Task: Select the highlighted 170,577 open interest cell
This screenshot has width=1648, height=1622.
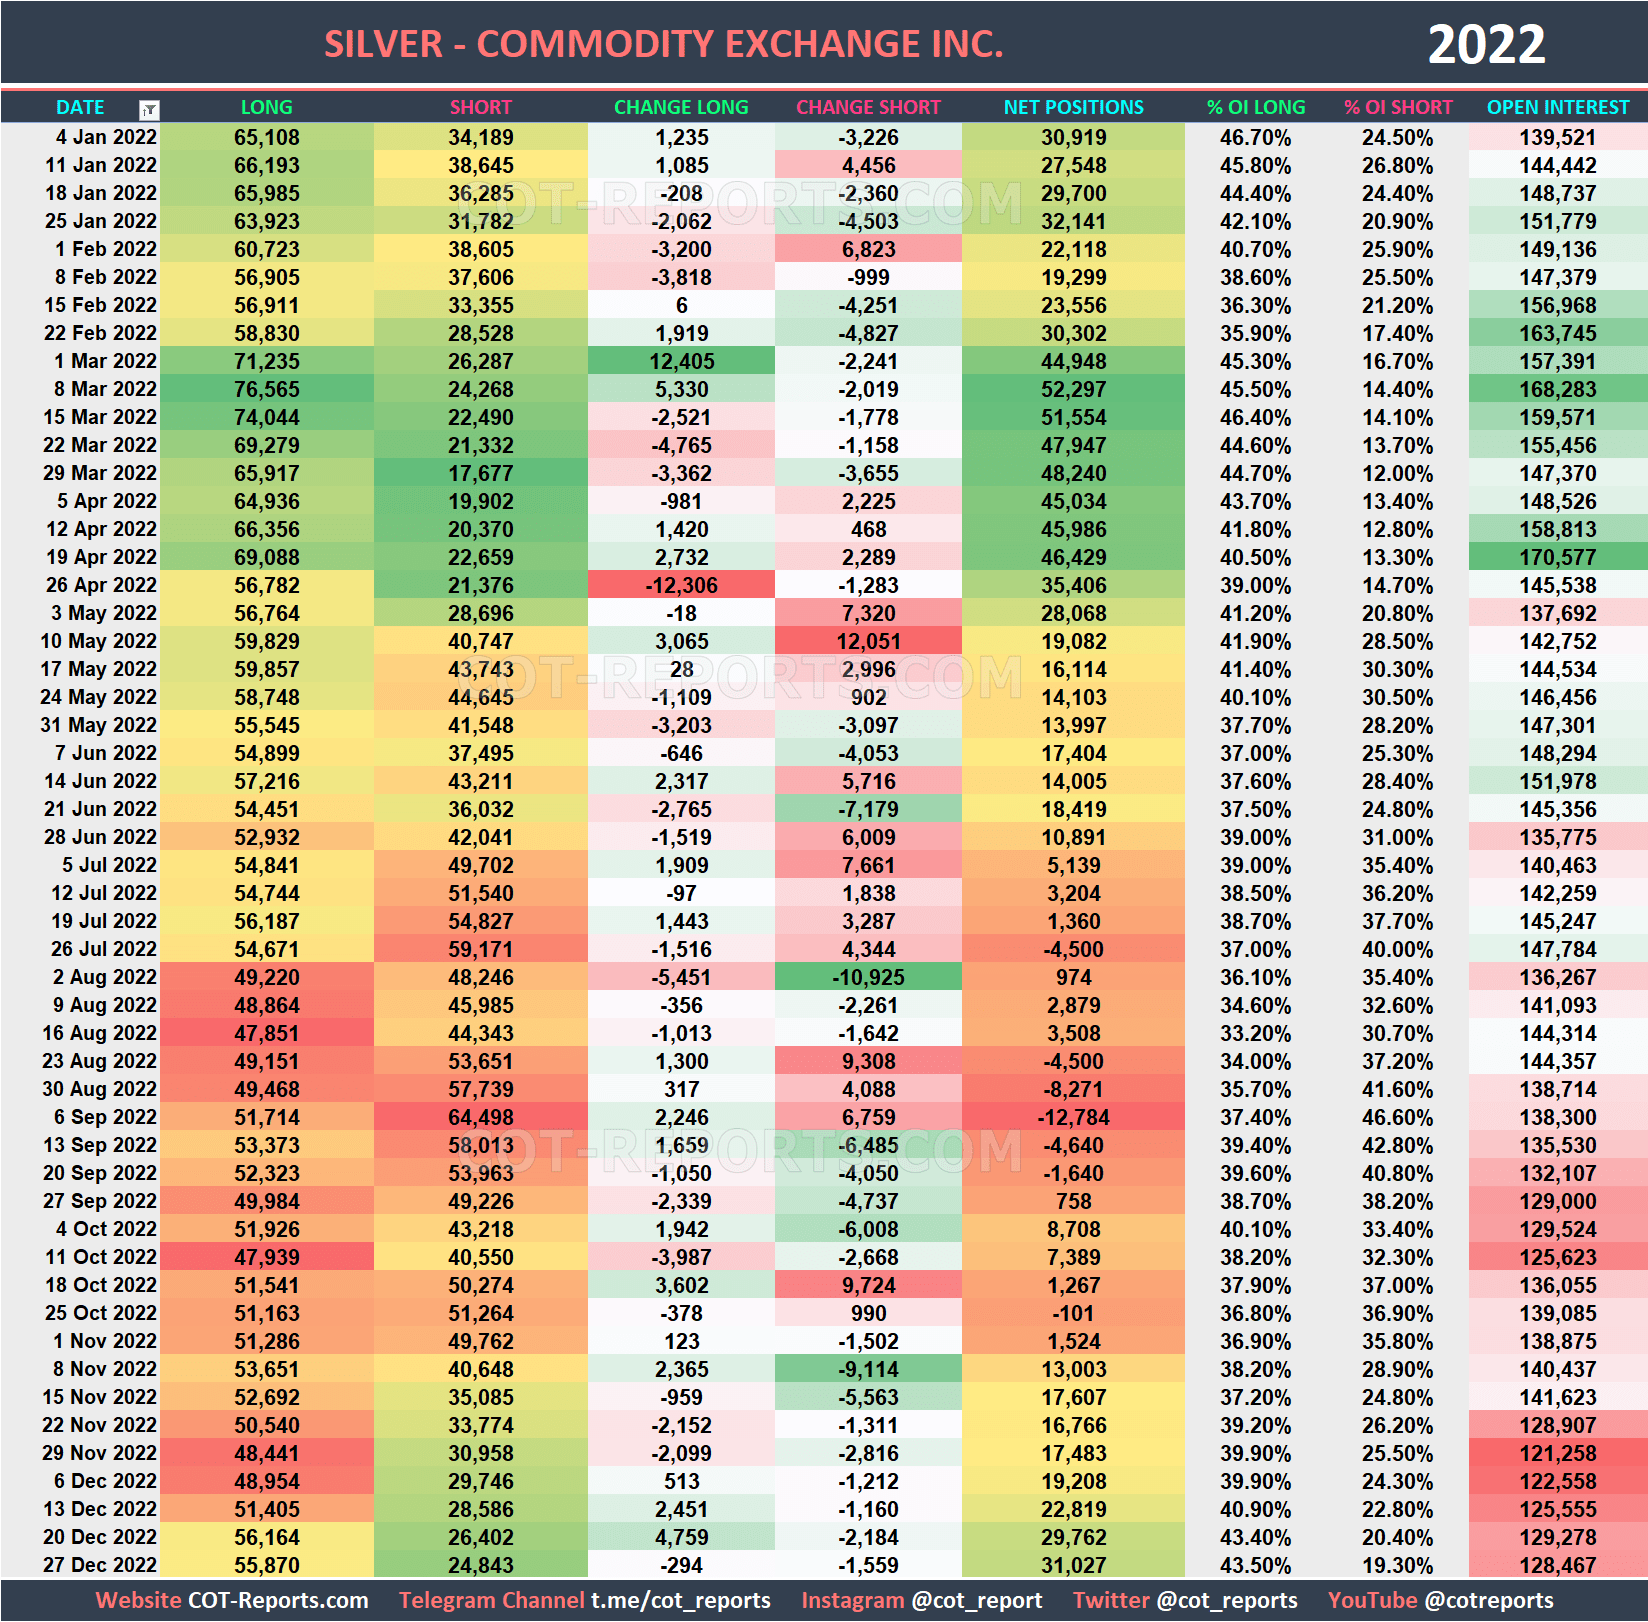Action: coord(1558,557)
